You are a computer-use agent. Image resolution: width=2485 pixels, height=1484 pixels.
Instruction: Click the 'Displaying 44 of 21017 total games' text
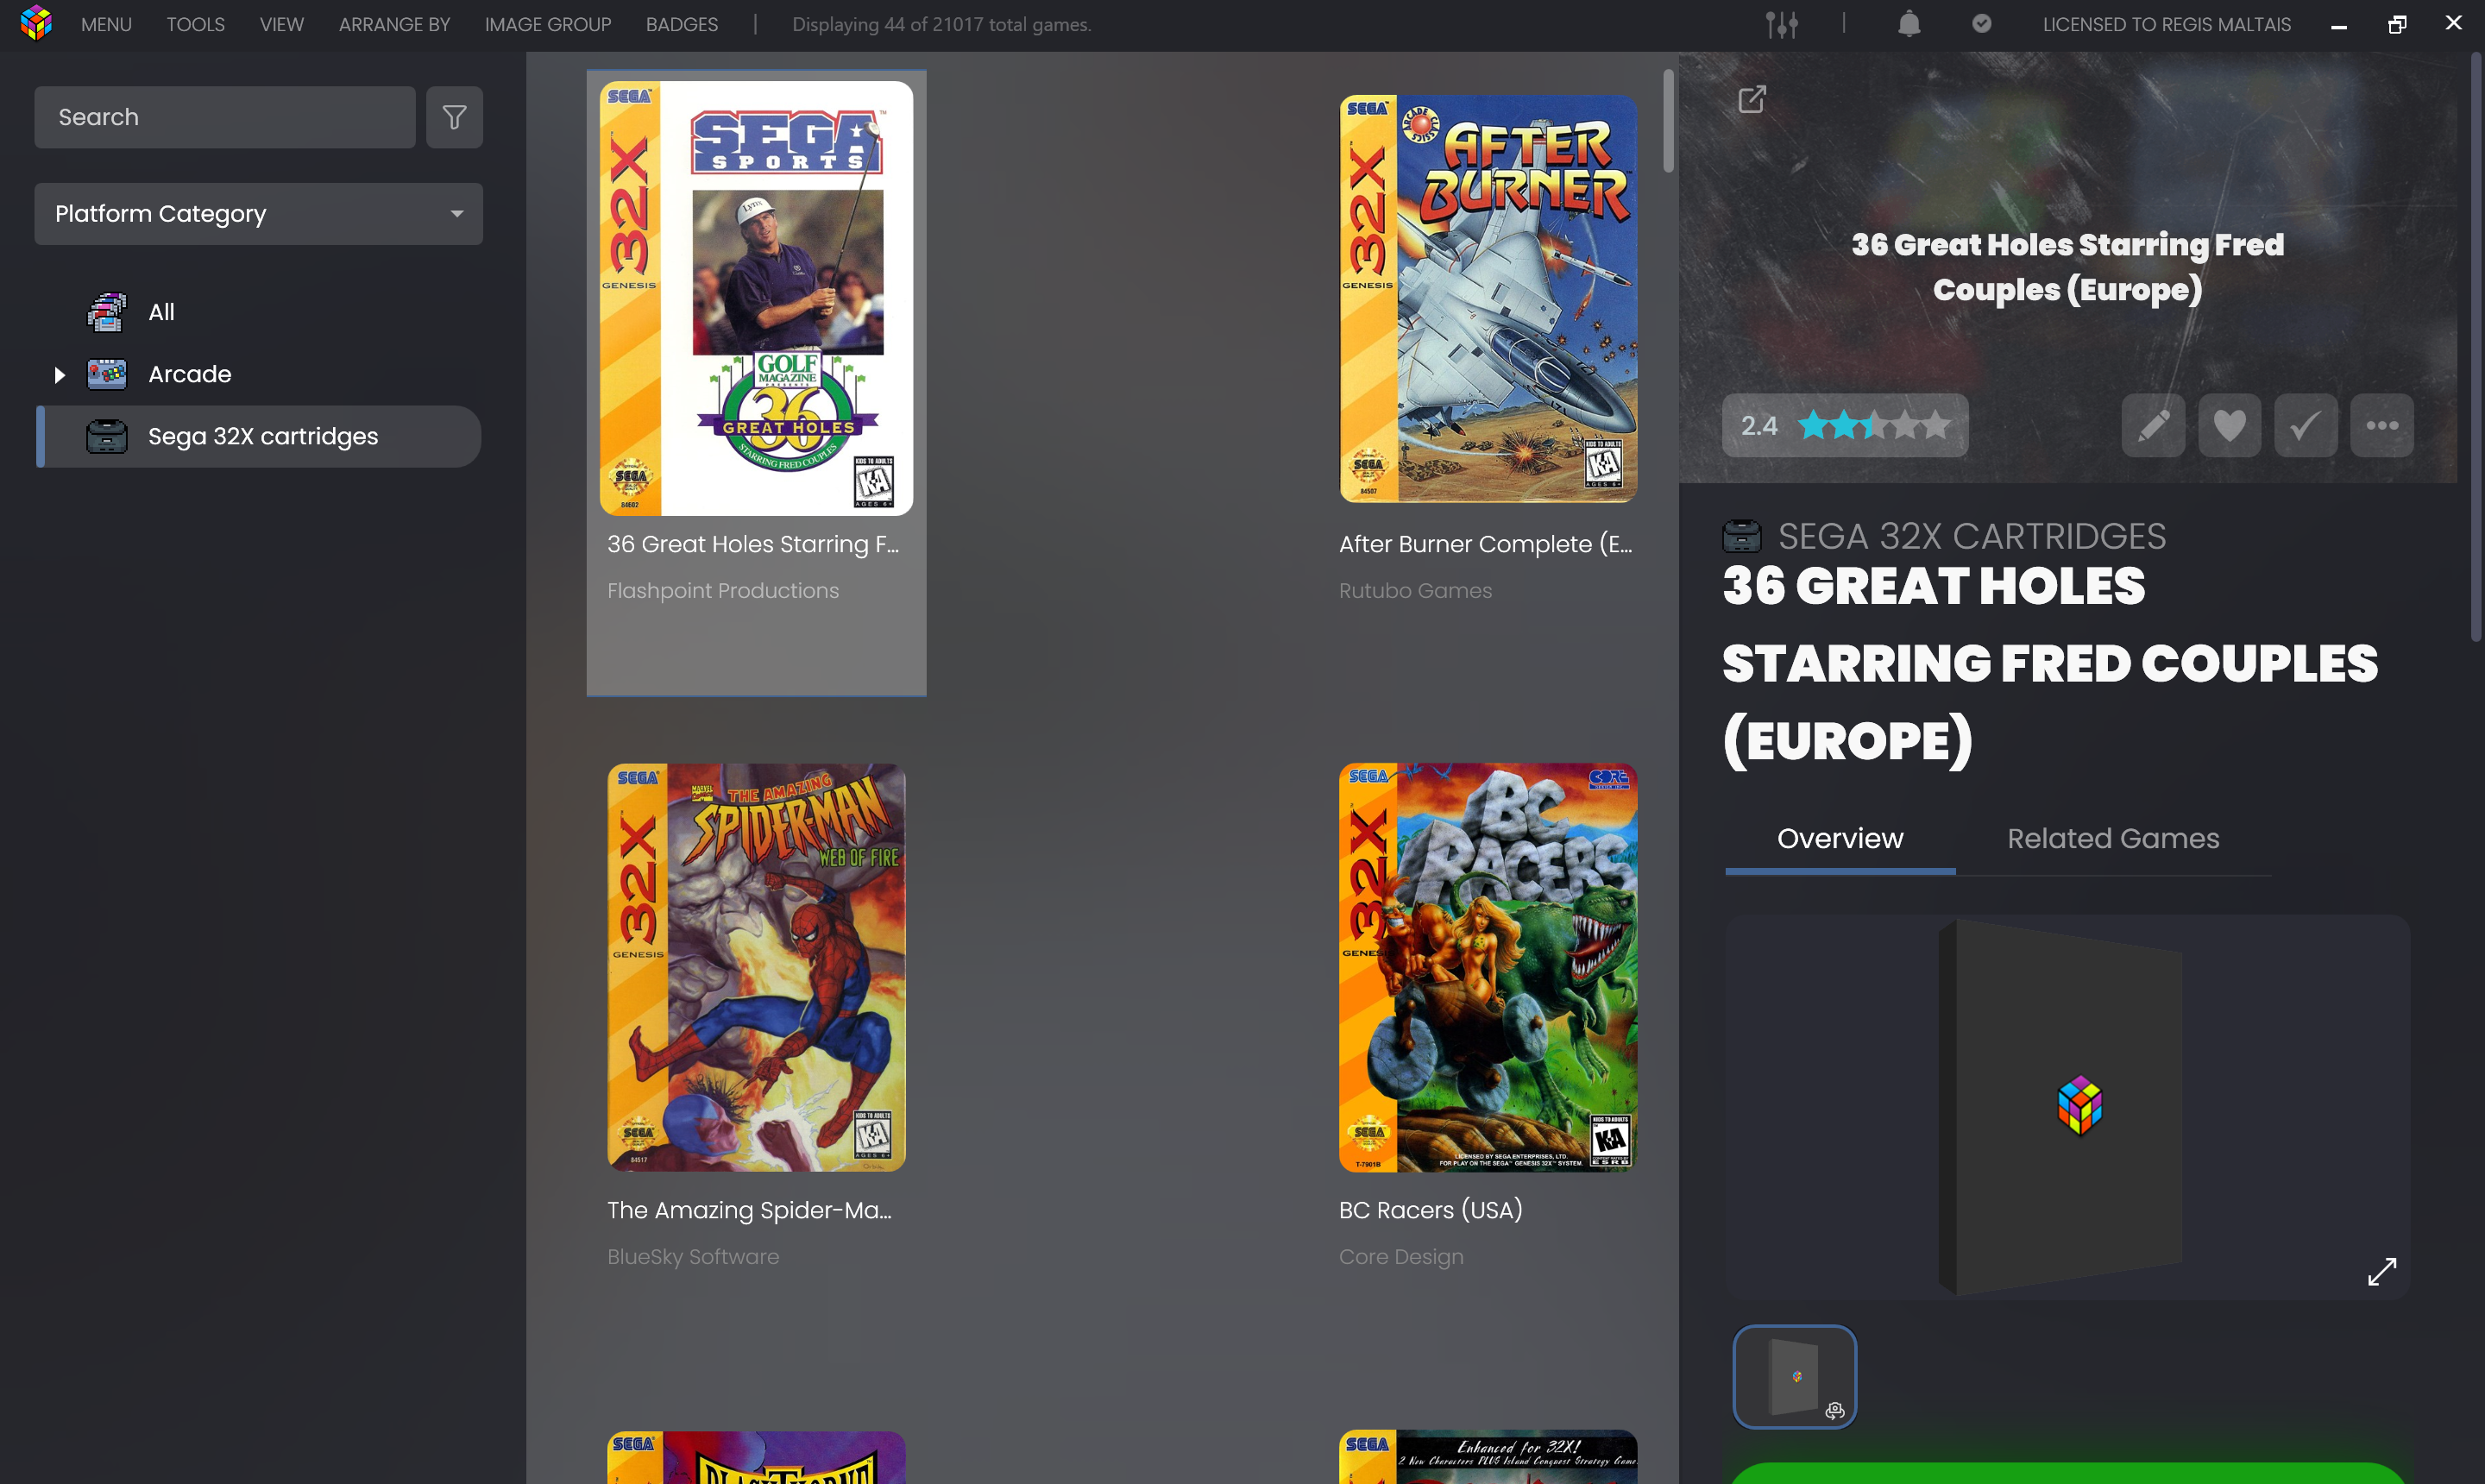(941, 24)
